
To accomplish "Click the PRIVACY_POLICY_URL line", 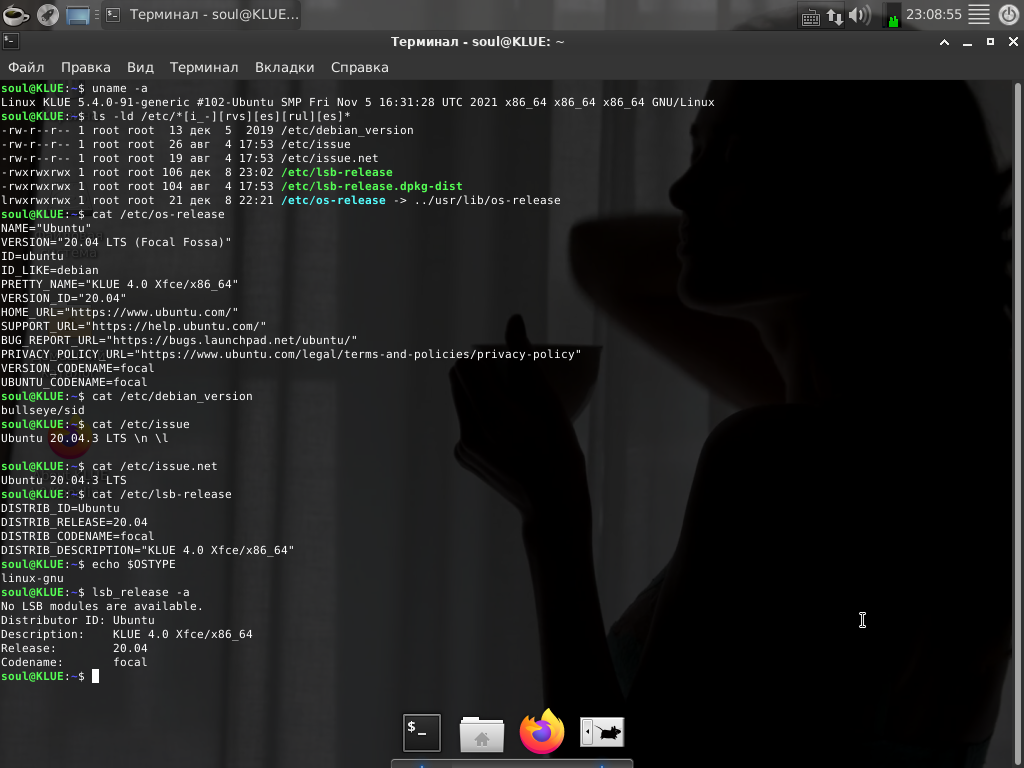I will [x=291, y=355].
